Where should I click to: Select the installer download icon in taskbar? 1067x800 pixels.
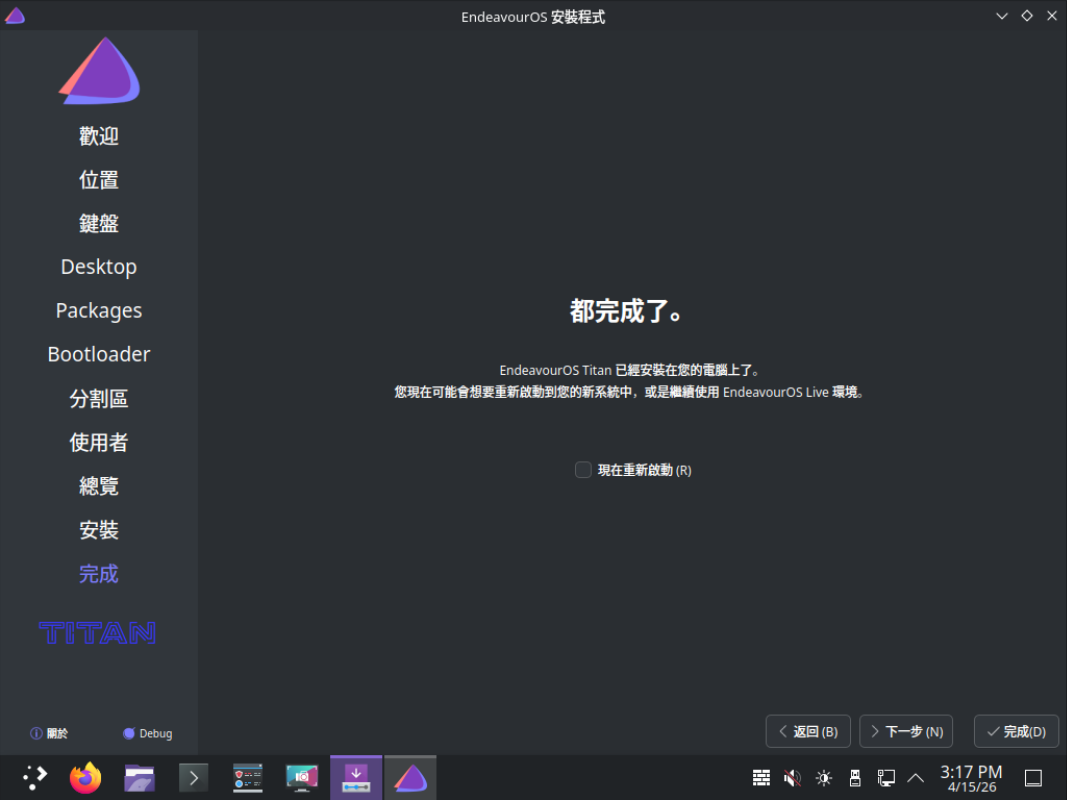(x=356, y=777)
